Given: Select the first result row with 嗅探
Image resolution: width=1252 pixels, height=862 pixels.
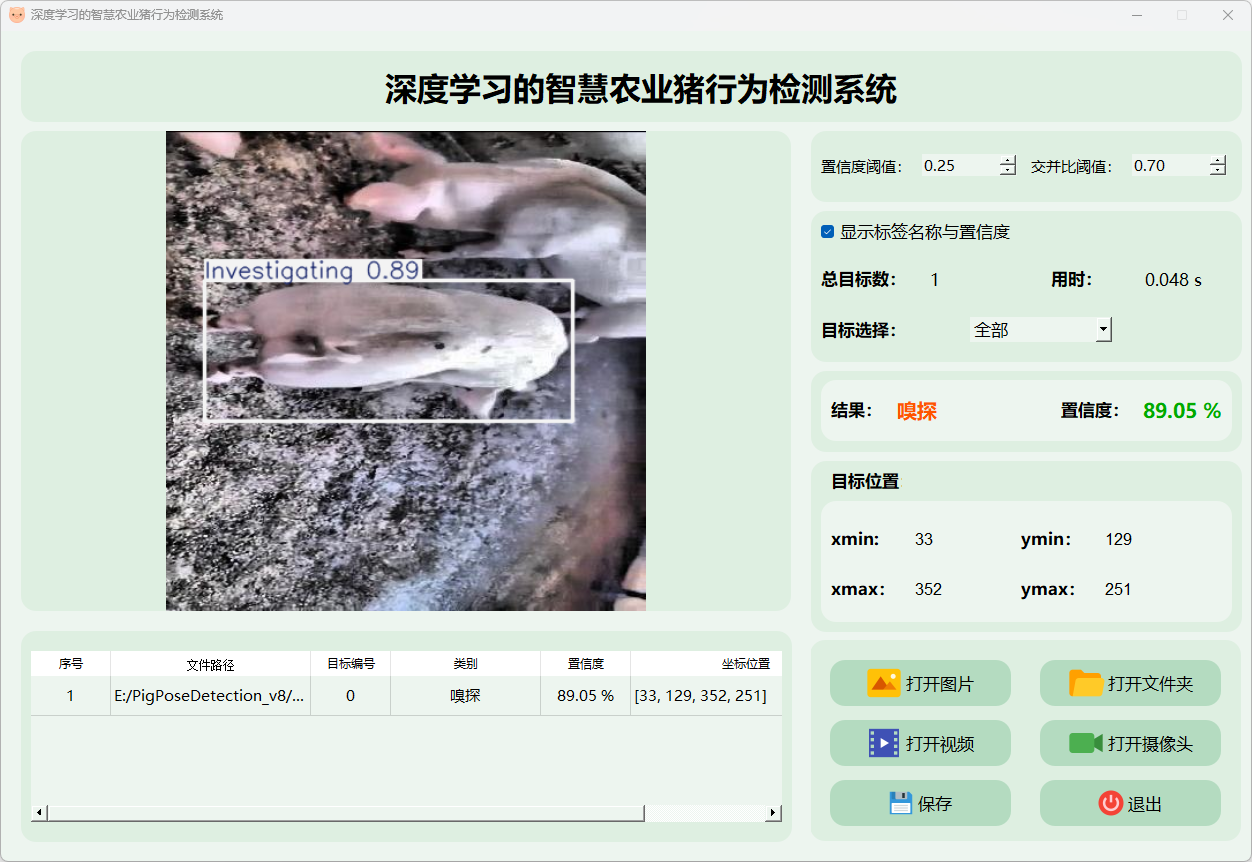Looking at the screenshot, I should click(x=465, y=696).
